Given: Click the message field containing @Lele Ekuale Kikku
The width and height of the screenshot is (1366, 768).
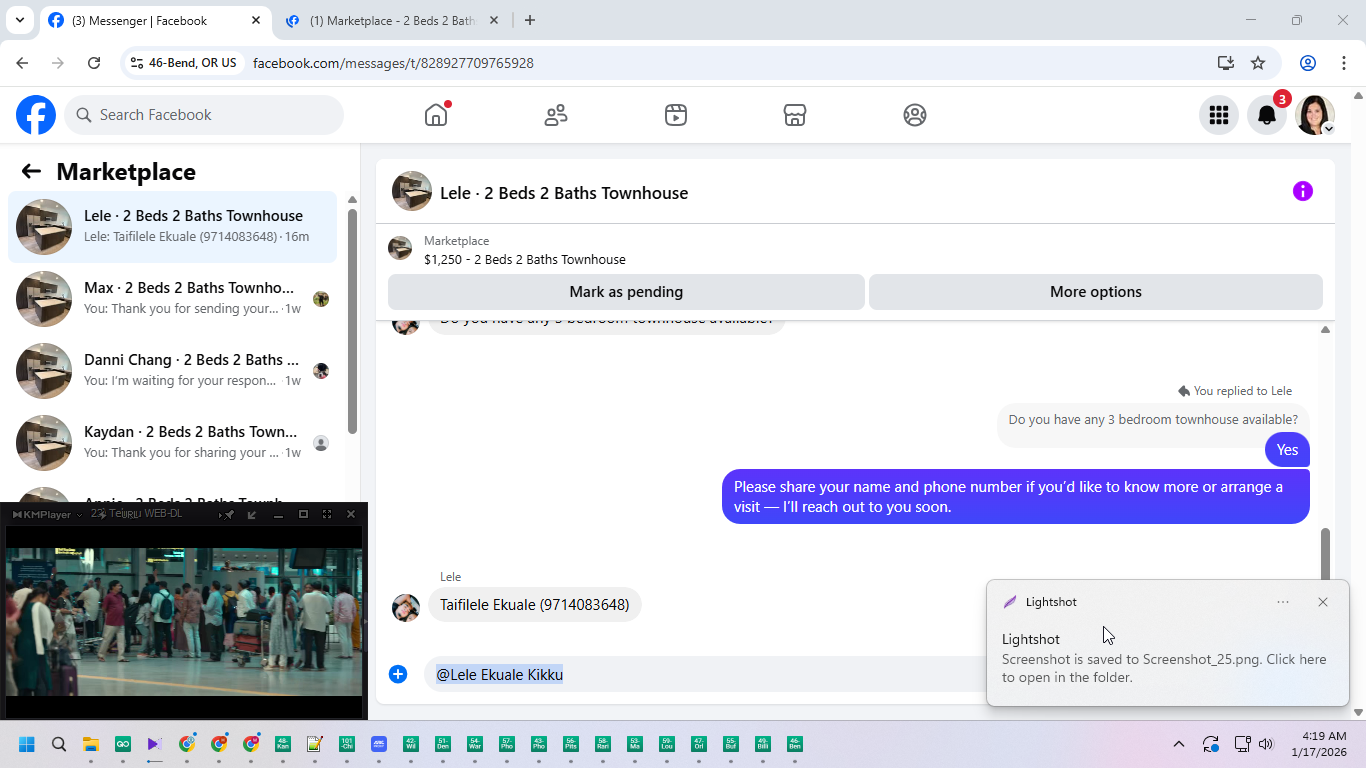Looking at the screenshot, I should click(x=705, y=674).
